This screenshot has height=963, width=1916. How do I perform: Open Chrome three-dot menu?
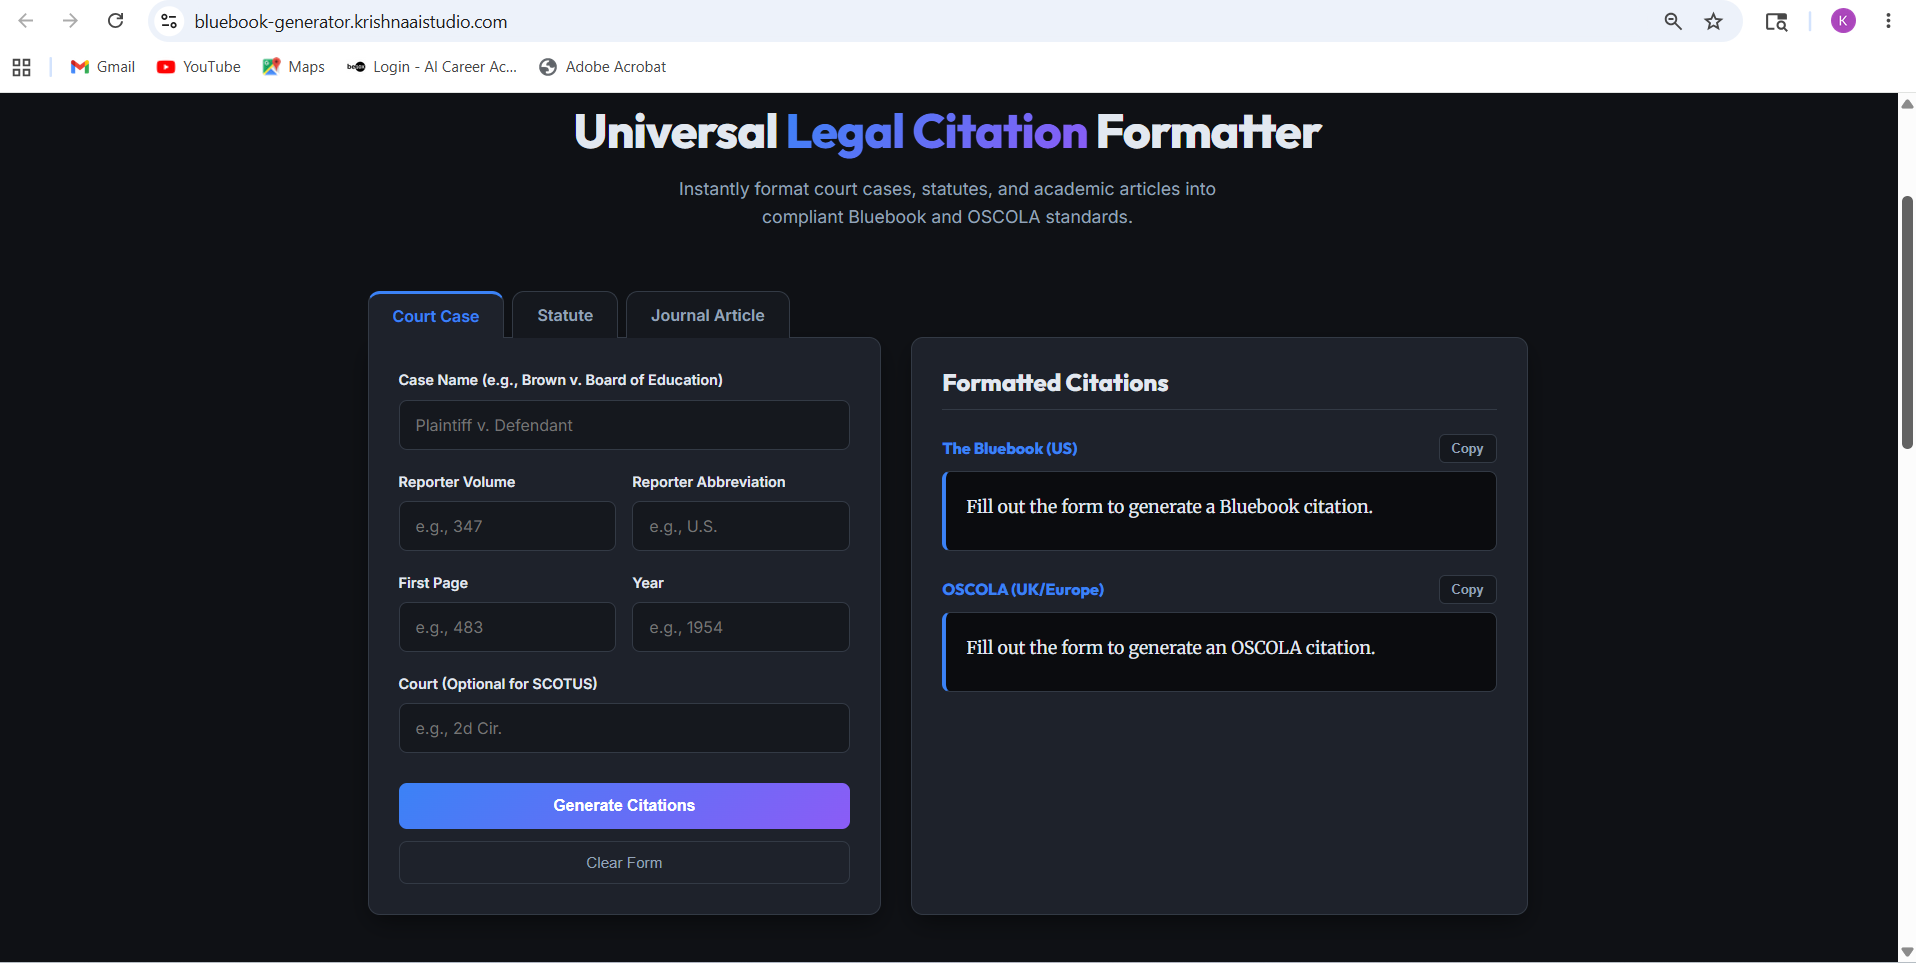coord(1888,21)
